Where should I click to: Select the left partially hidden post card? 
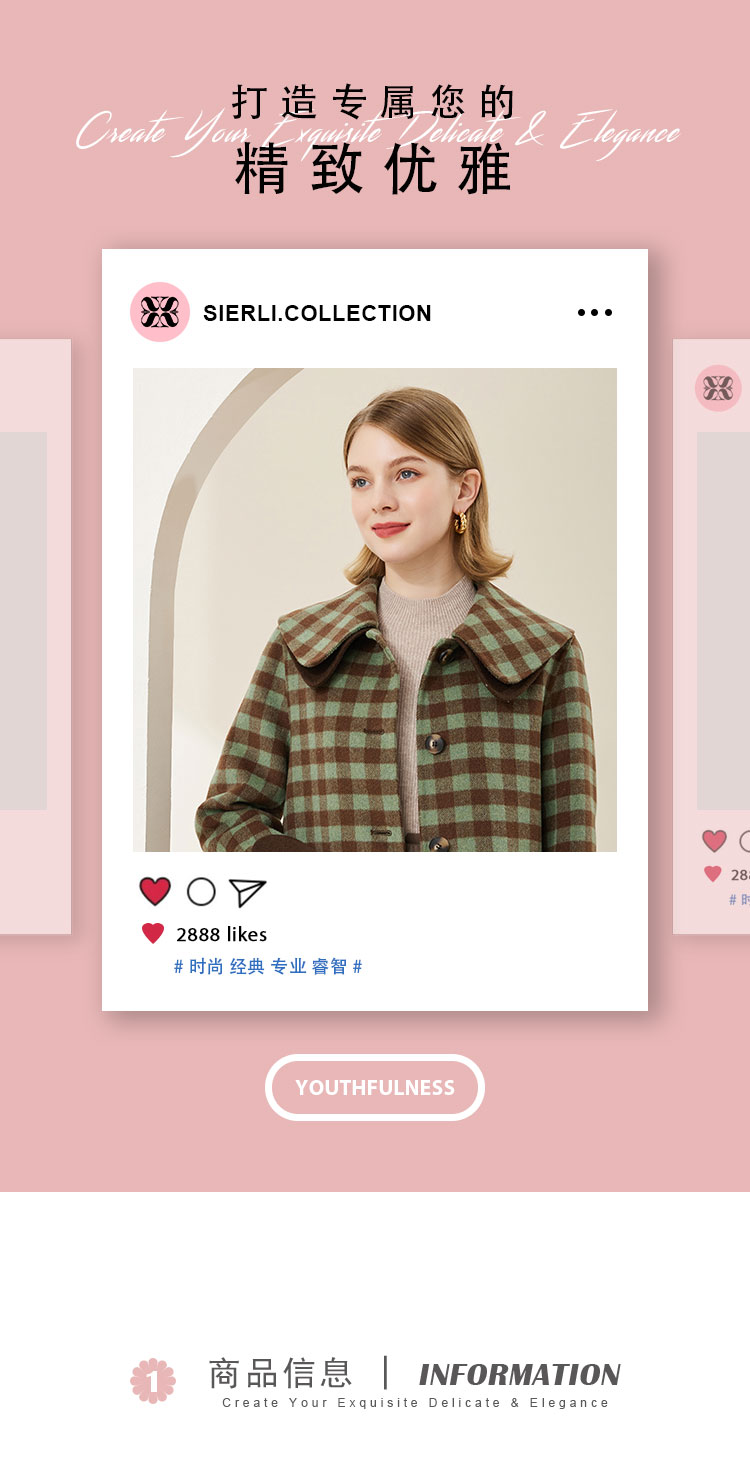coord(35,637)
